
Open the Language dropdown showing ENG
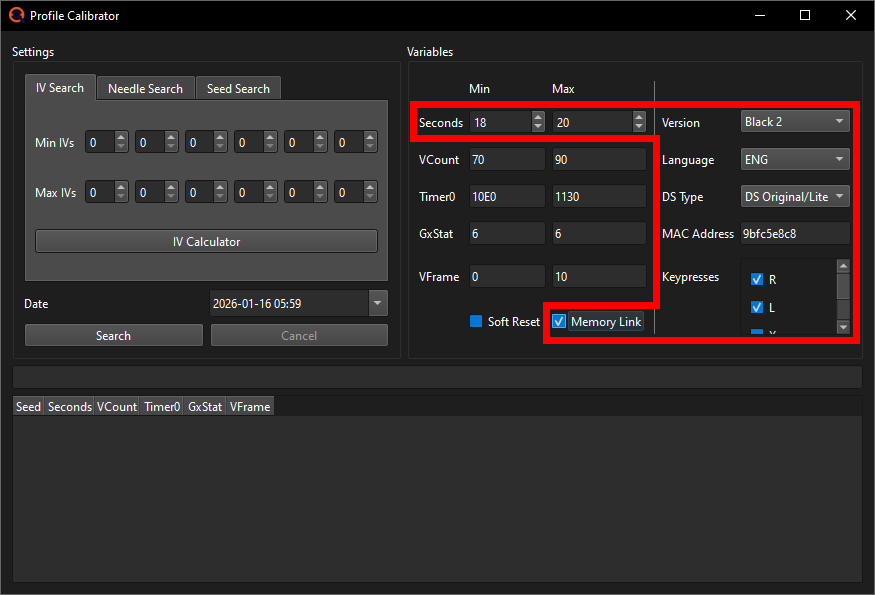(795, 159)
